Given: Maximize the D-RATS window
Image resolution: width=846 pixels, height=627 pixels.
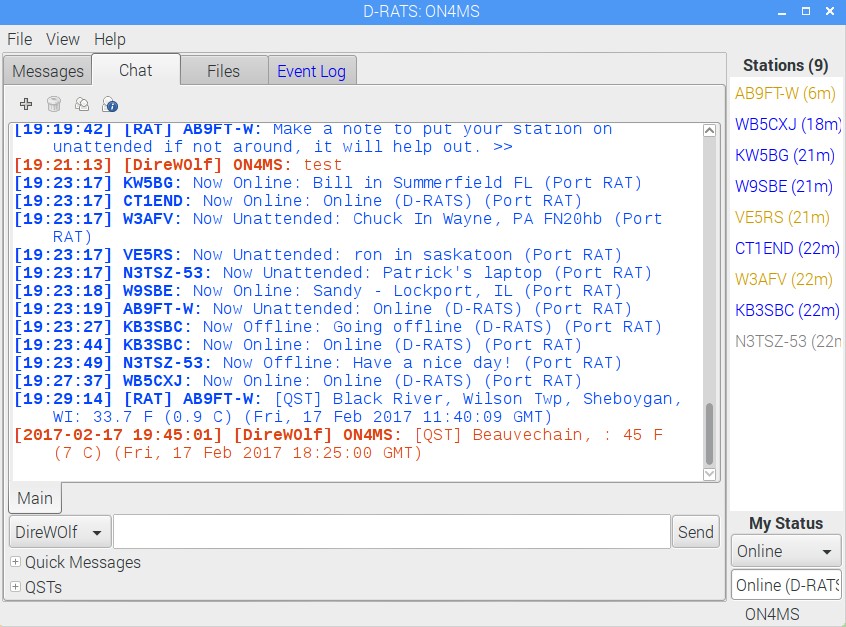Looking at the screenshot, I should click(x=806, y=11).
